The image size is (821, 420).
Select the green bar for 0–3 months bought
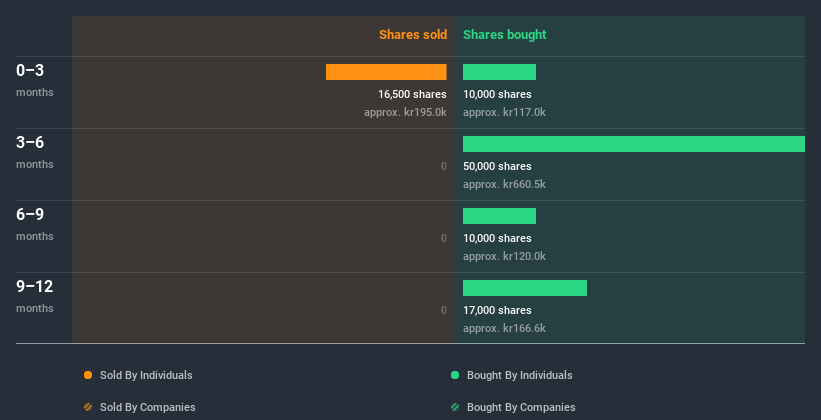500,72
